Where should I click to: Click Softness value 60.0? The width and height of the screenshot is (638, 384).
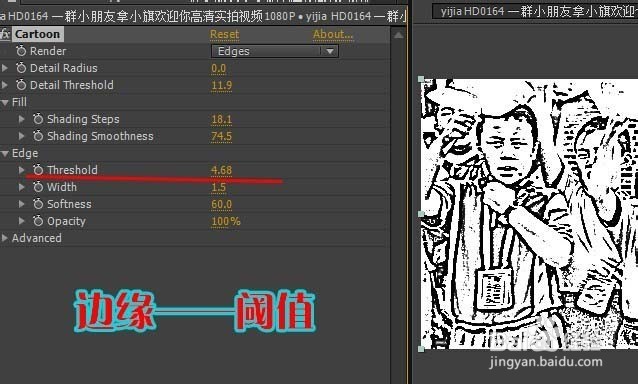221,205
